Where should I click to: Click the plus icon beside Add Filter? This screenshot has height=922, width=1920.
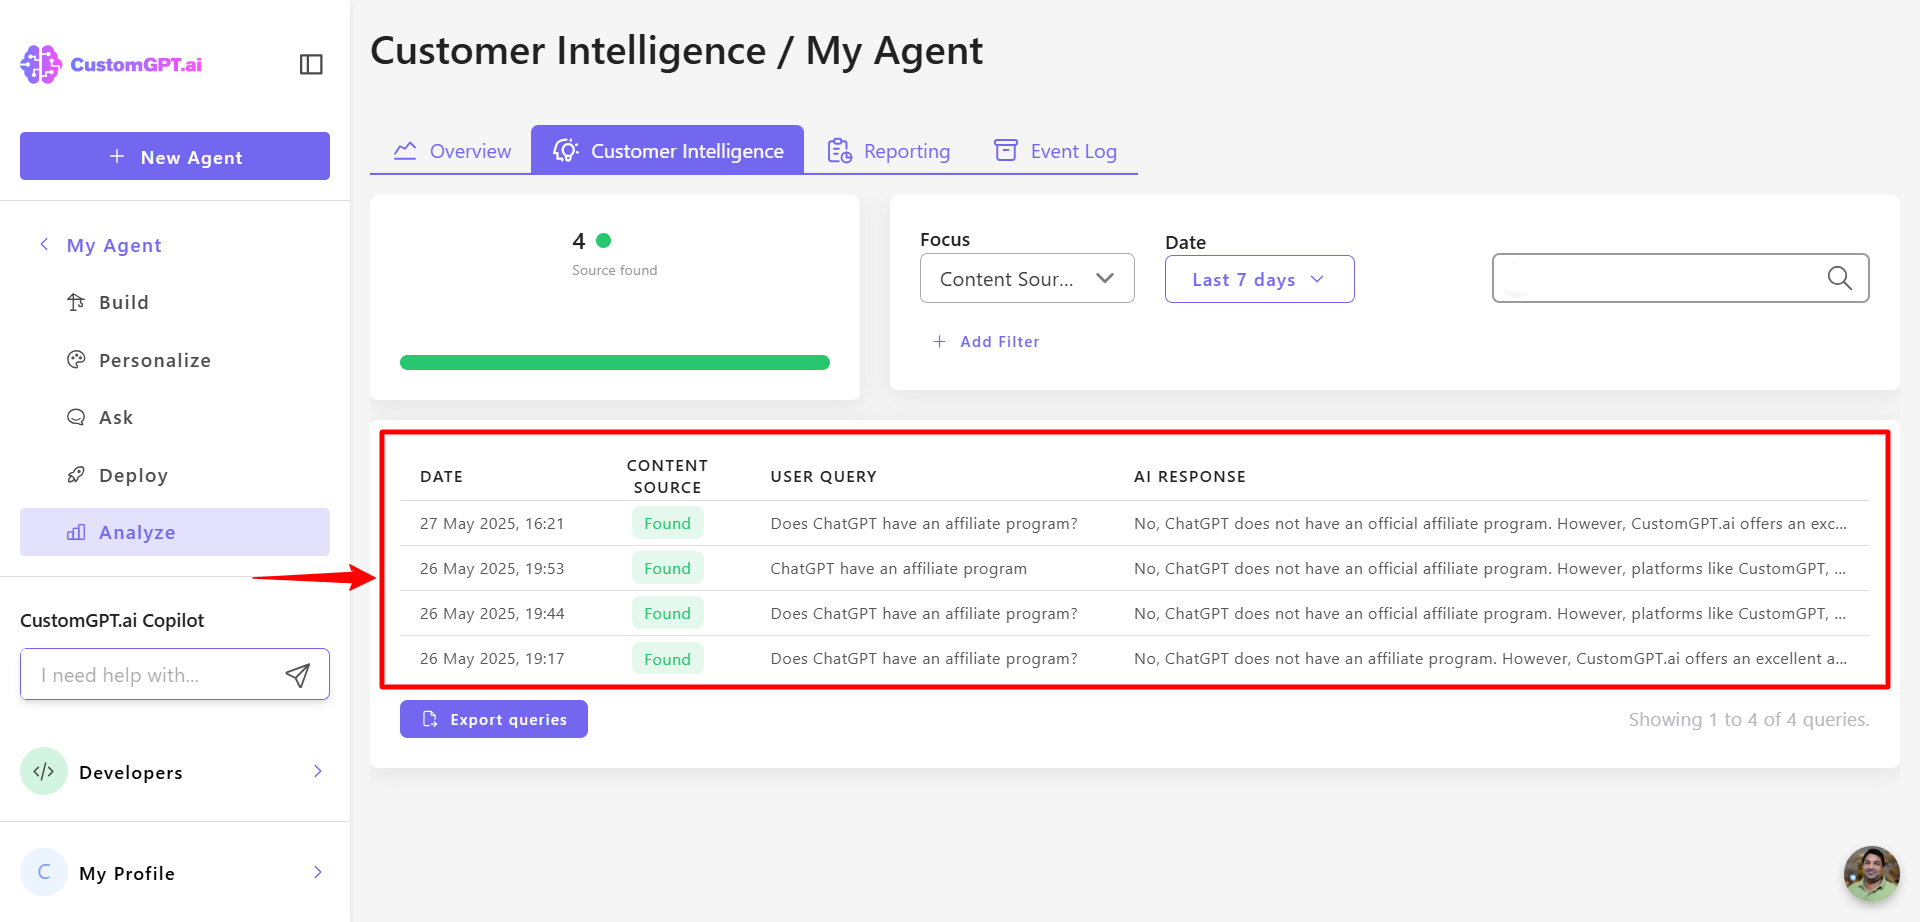[939, 342]
